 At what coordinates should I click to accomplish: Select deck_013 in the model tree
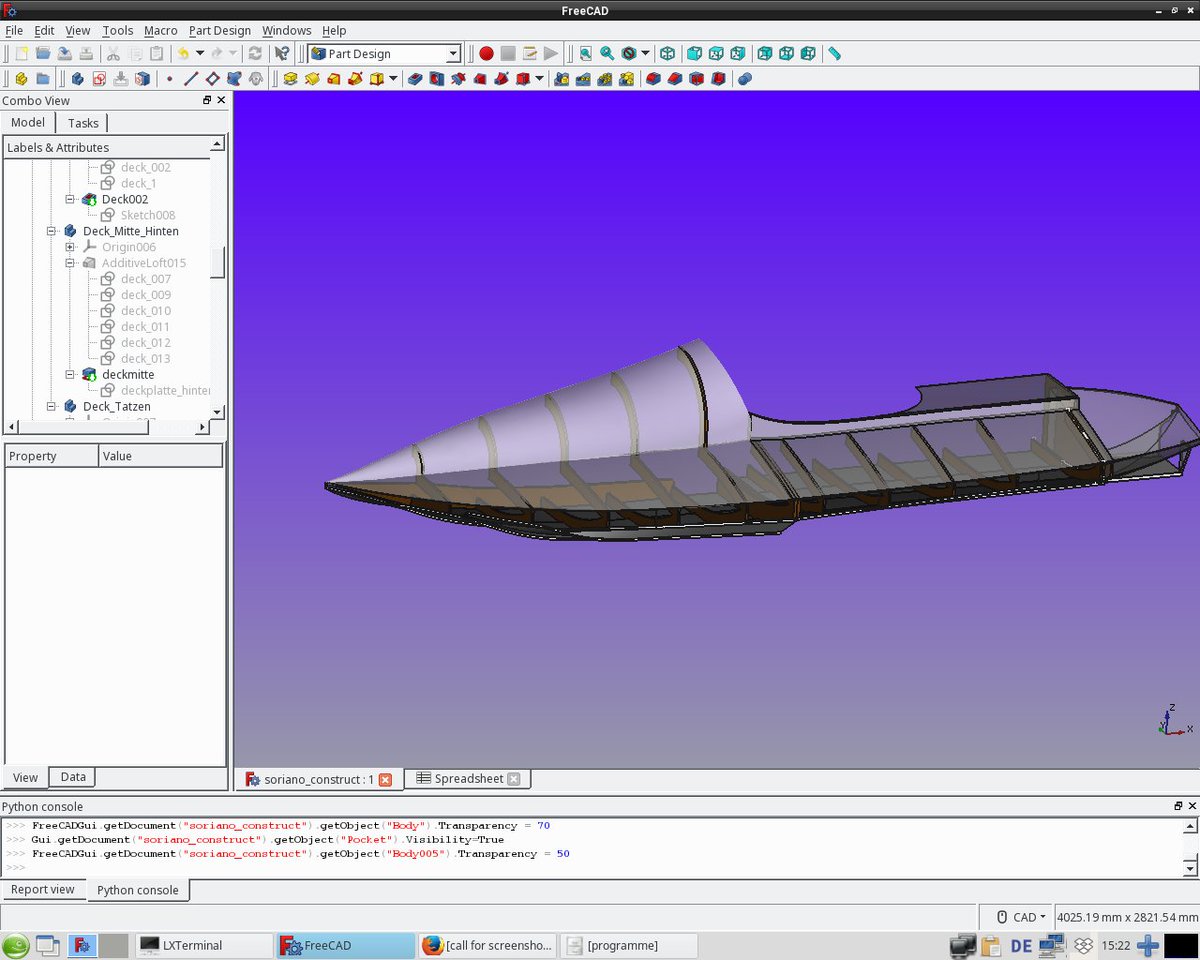point(146,359)
